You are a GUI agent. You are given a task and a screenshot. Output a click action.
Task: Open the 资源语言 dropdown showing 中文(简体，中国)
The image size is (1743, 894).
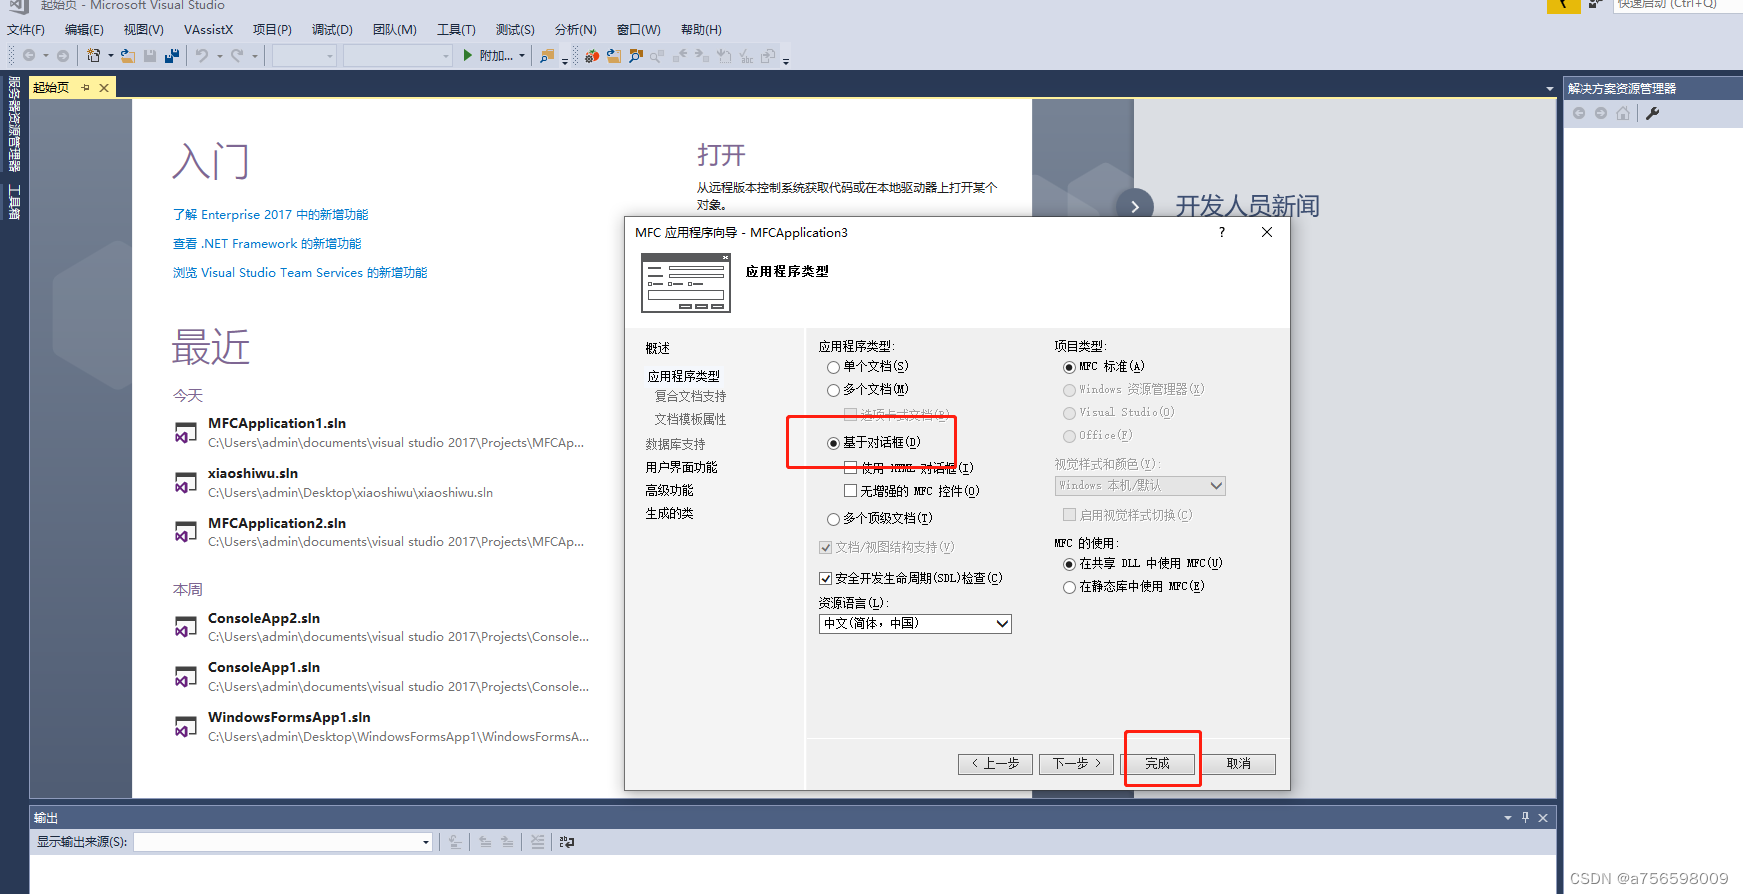click(x=915, y=624)
